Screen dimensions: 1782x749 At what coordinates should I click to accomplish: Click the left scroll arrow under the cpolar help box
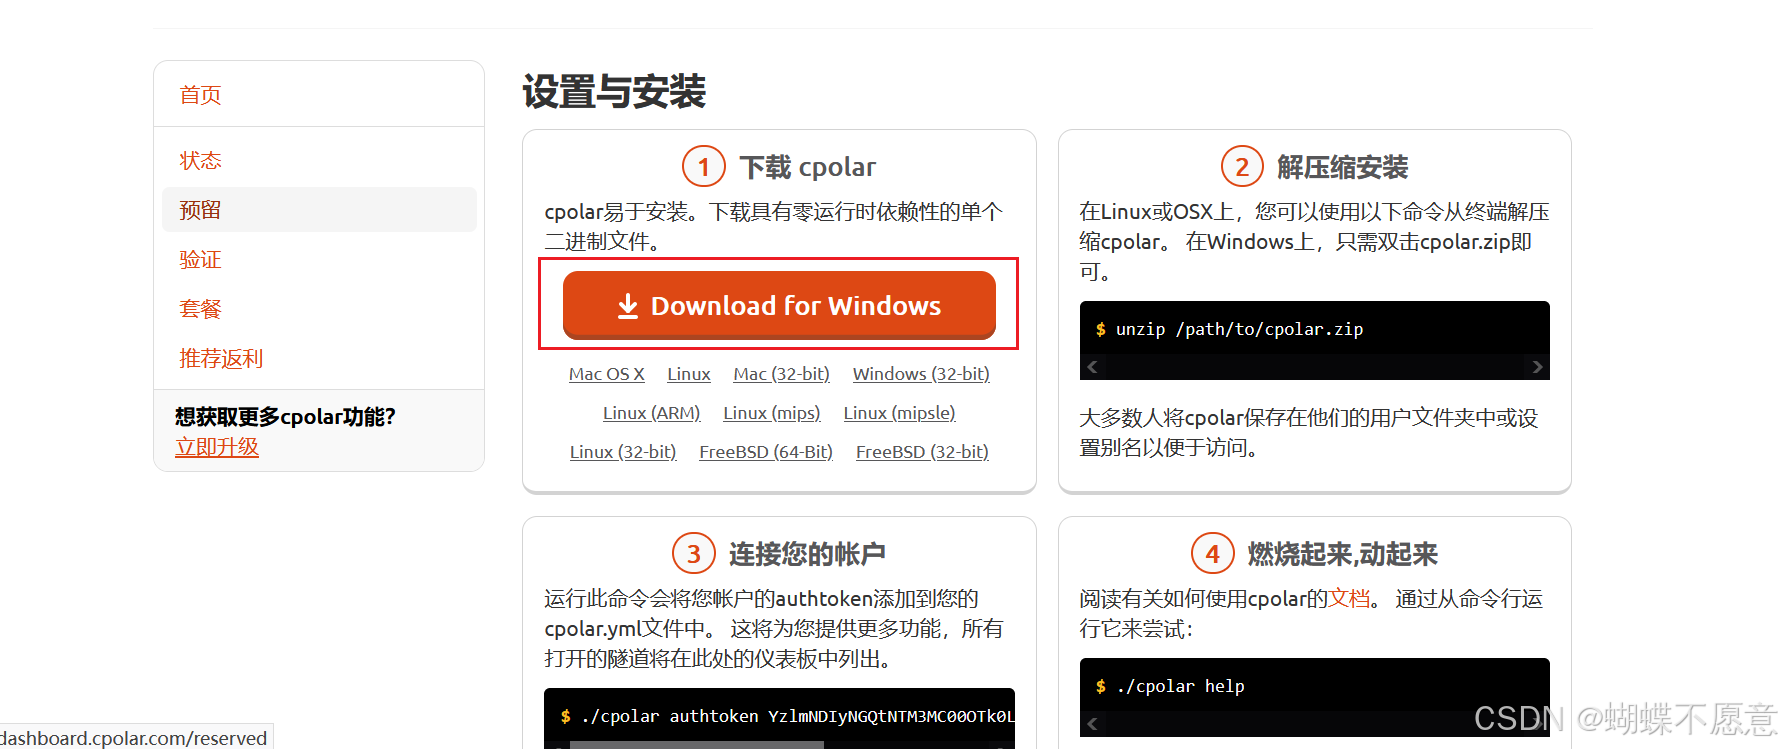pos(1092,723)
